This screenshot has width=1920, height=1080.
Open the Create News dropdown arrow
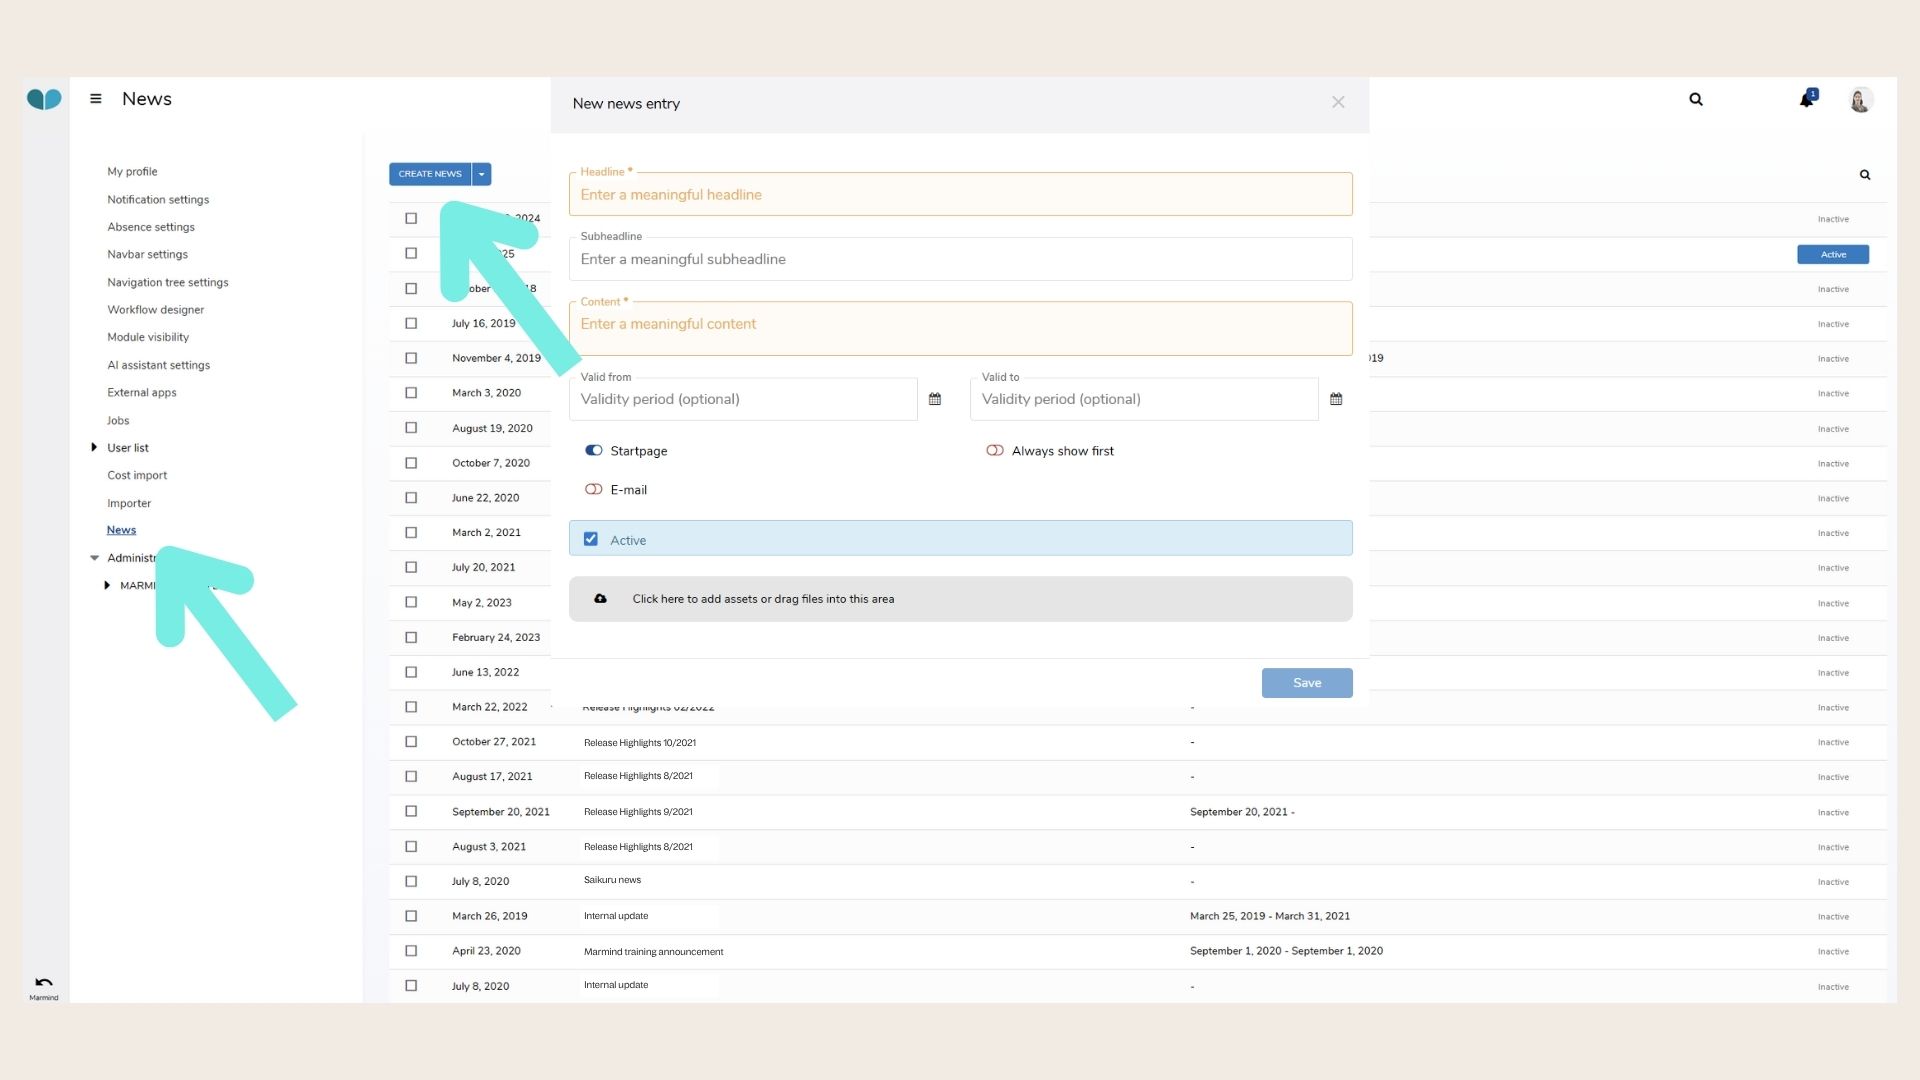click(482, 174)
